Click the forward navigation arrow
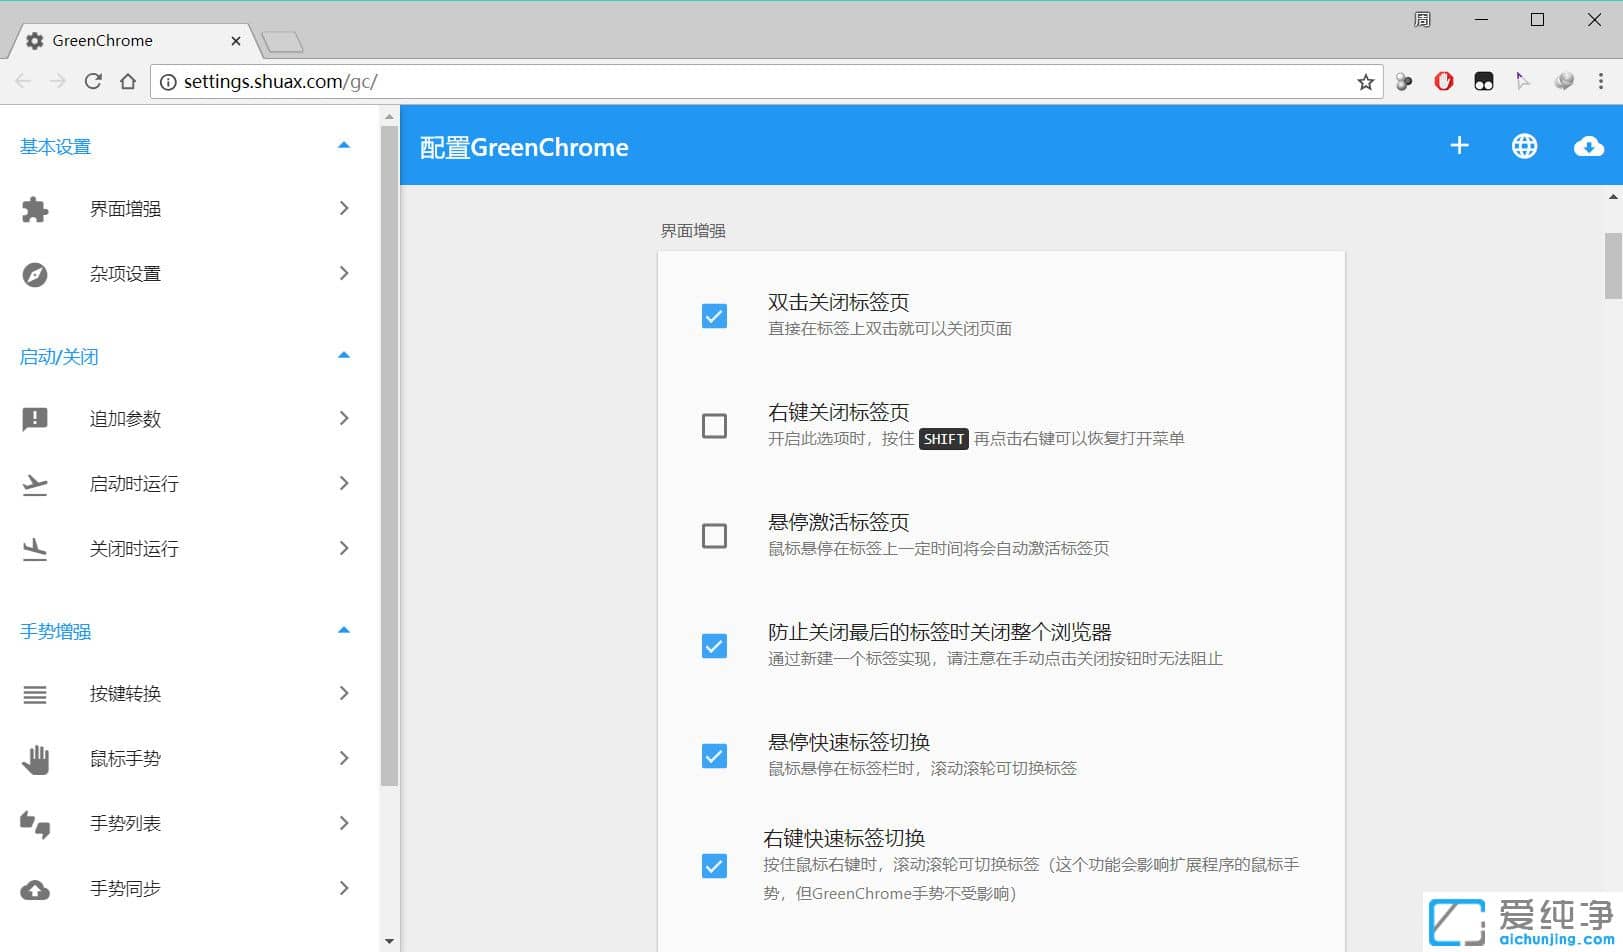This screenshot has width=1623, height=952. pos(58,81)
